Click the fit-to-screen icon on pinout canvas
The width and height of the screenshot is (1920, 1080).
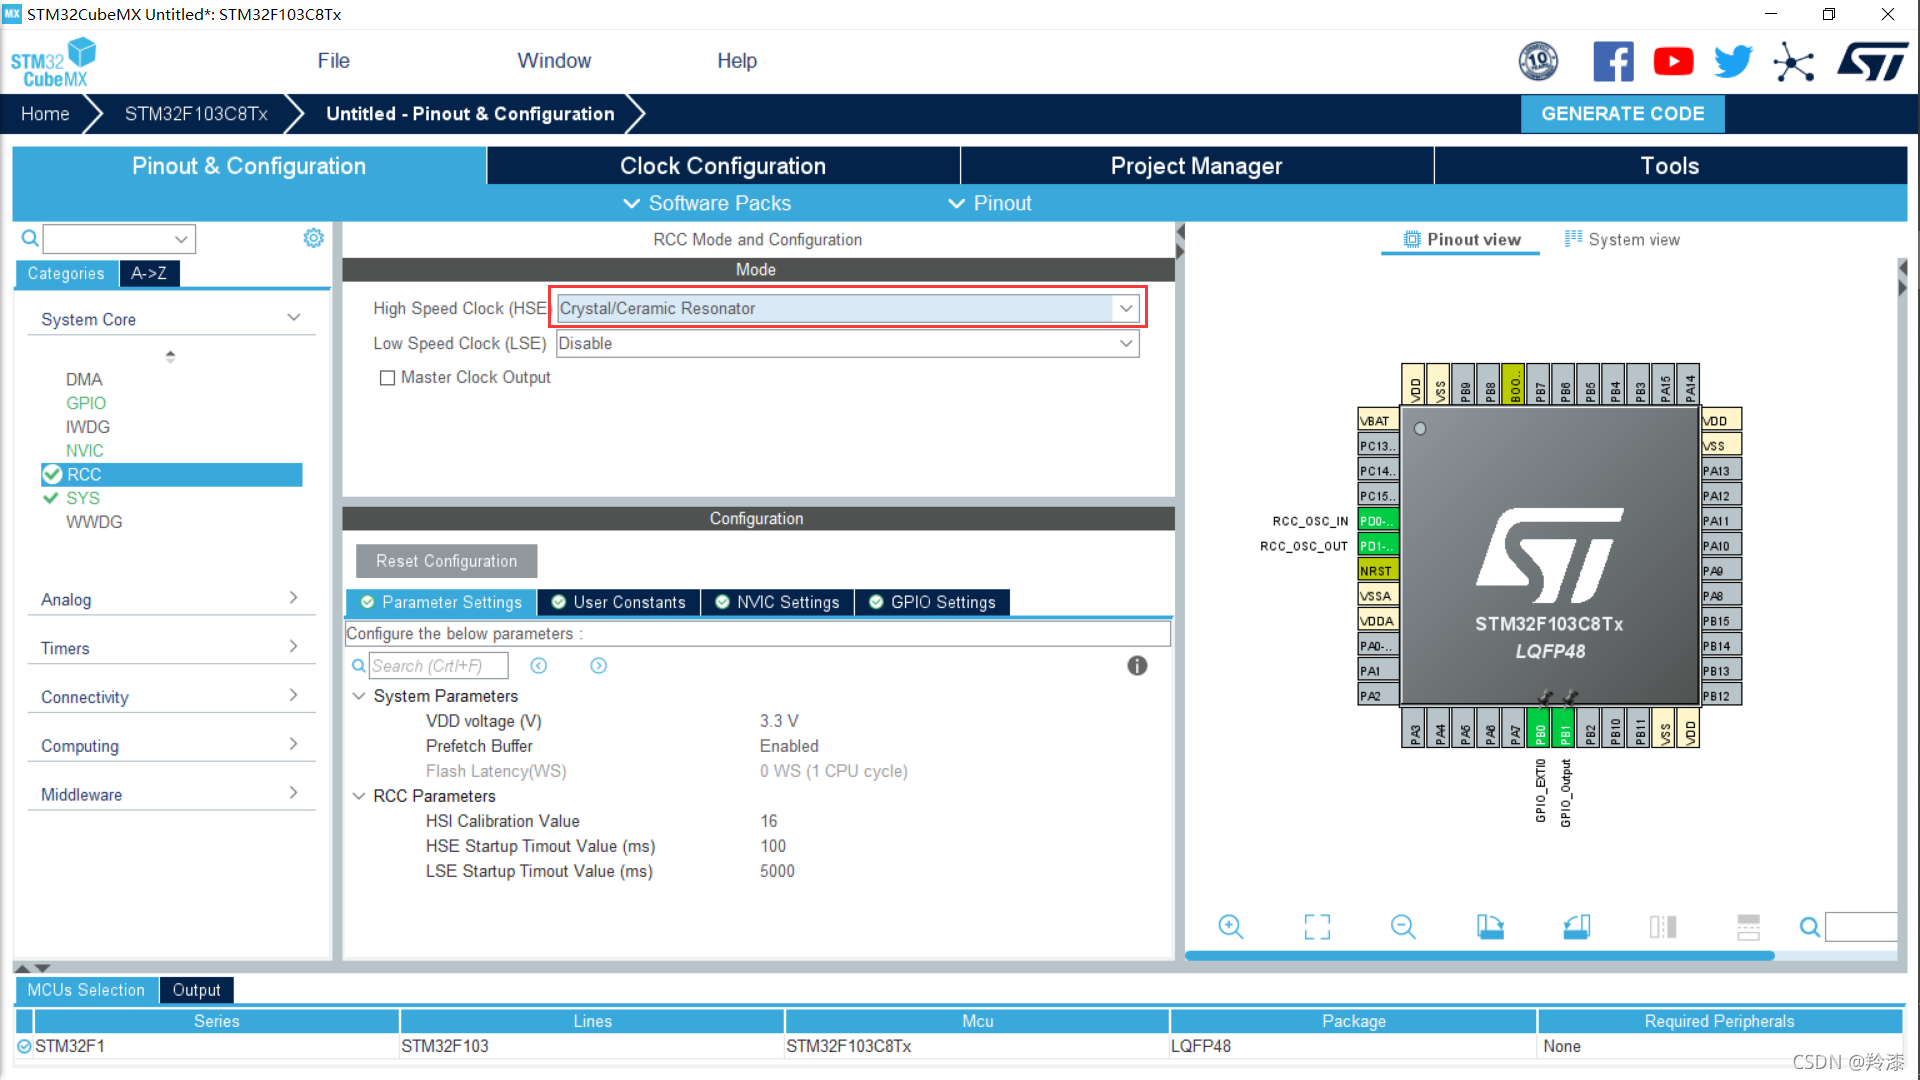pyautogui.click(x=1315, y=926)
